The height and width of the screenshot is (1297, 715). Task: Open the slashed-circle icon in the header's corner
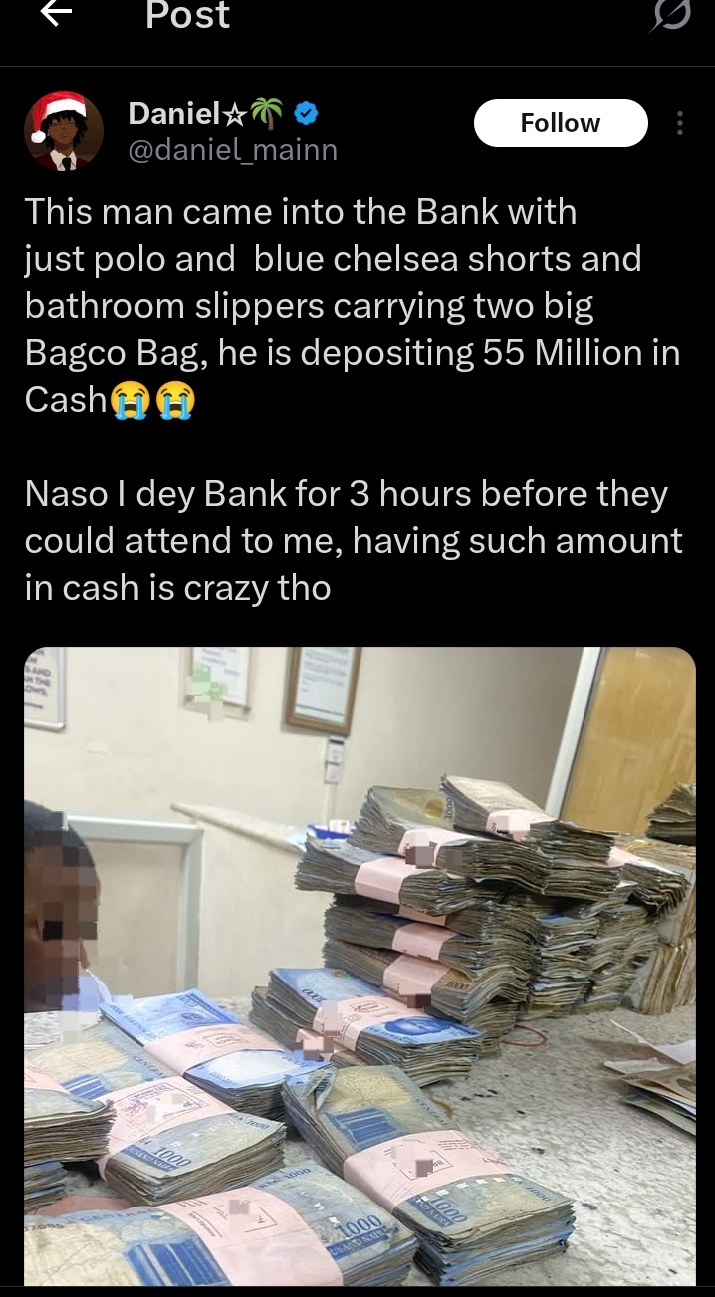pyautogui.click(x=671, y=17)
